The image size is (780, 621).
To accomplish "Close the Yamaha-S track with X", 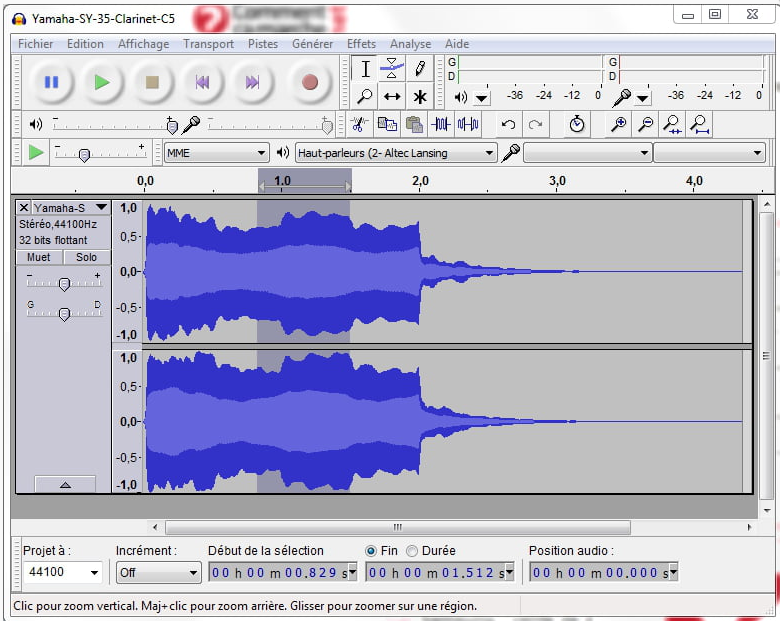I will click(x=24, y=207).
